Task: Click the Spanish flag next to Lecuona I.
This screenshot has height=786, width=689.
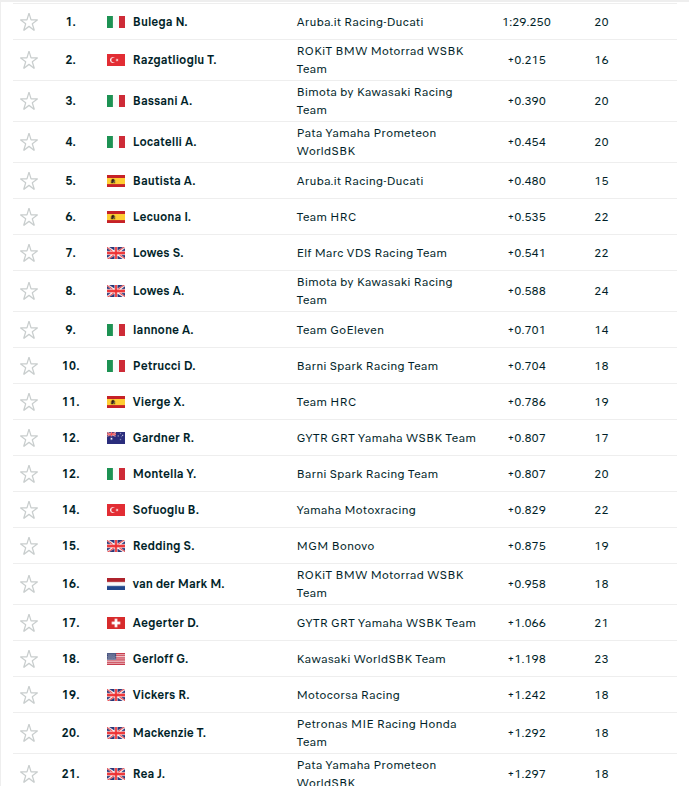Action: point(116,217)
